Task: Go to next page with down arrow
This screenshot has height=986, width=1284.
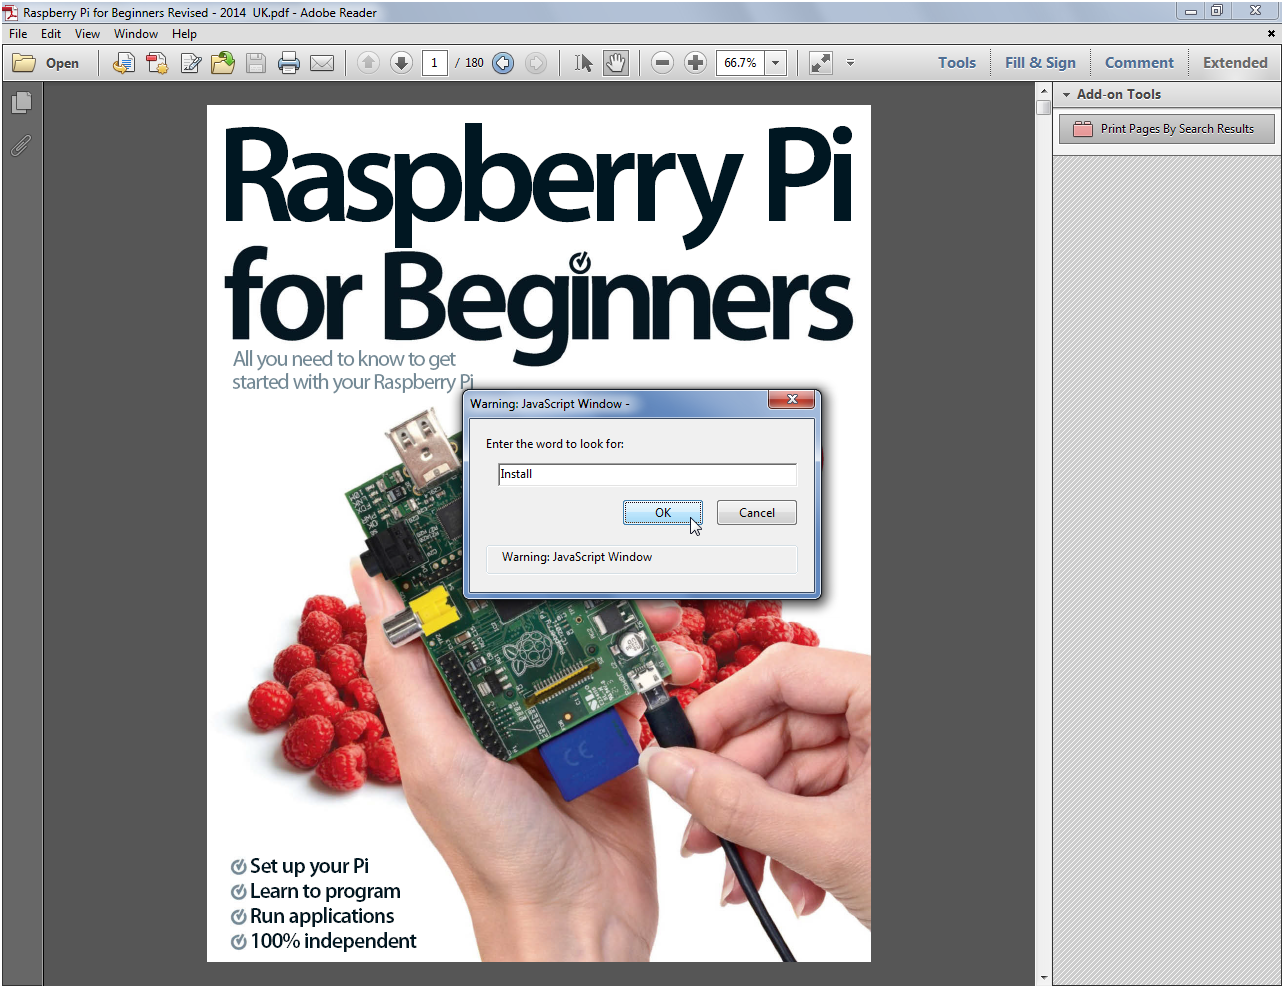Action: (401, 63)
